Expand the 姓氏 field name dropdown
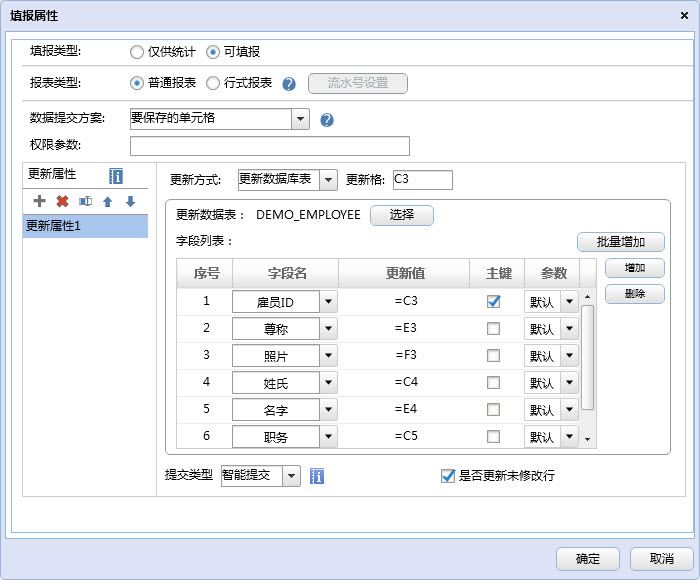The image size is (700, 580). (328, 383)
